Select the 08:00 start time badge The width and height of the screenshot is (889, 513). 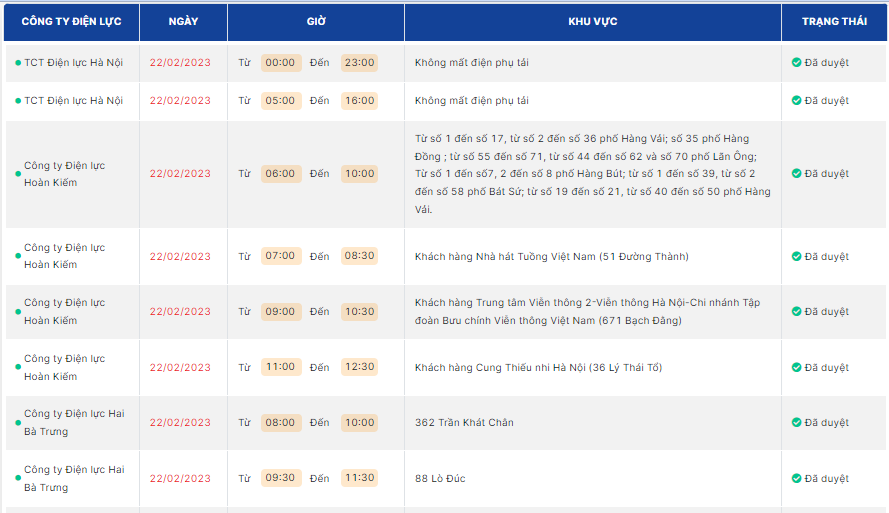pos(281,422)
